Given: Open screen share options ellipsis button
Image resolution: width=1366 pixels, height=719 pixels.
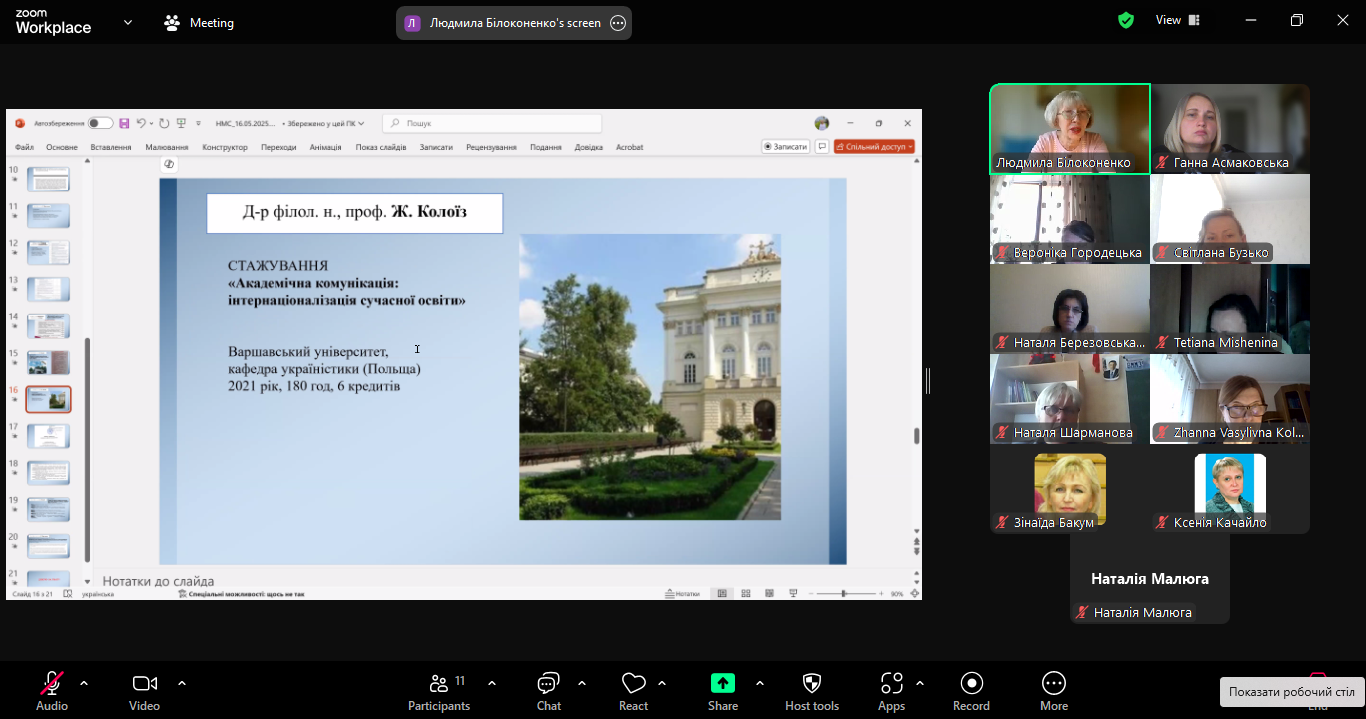Looking at the screenshot, I should pyautogui.click(x=618, y=23).
